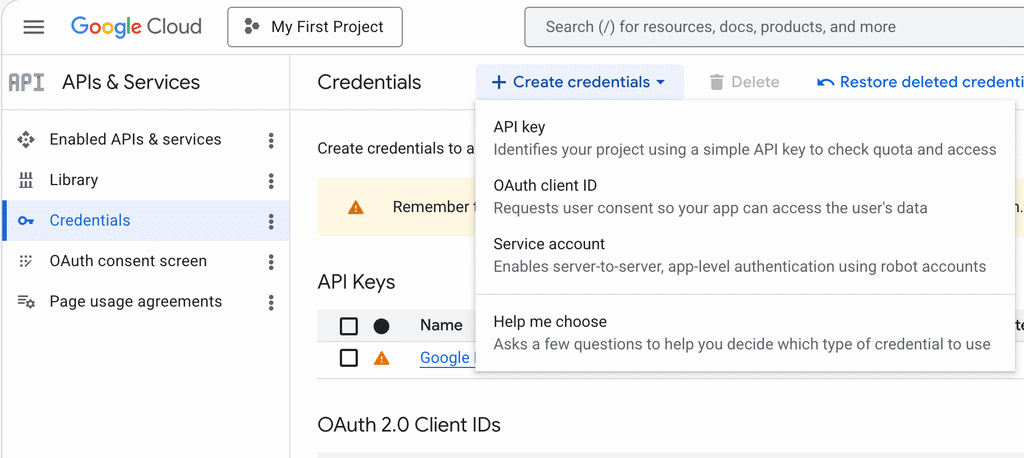Click Restore deleted credentials

[920, 82]
